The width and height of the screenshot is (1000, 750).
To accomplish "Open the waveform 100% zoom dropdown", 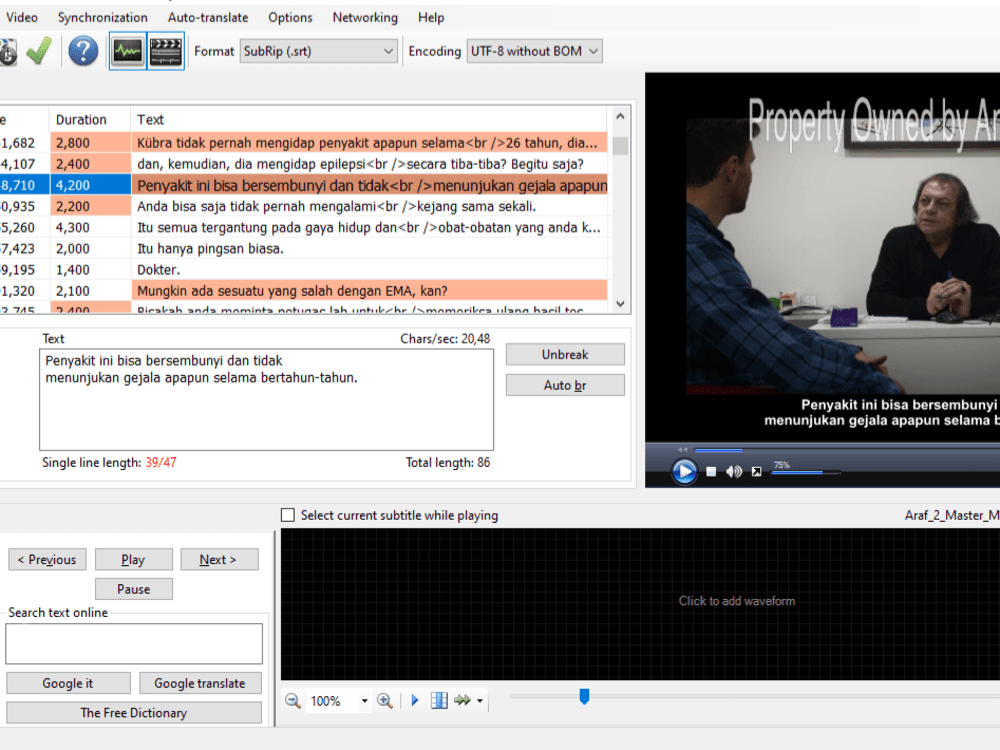I will point(364,701).
